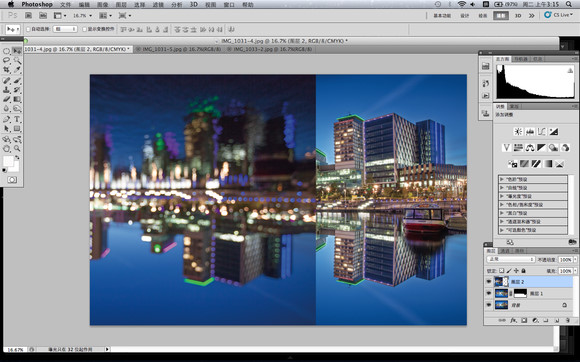Enable 显示变换控件 checkbox
The image size is (580, 362).
point(84,29)
